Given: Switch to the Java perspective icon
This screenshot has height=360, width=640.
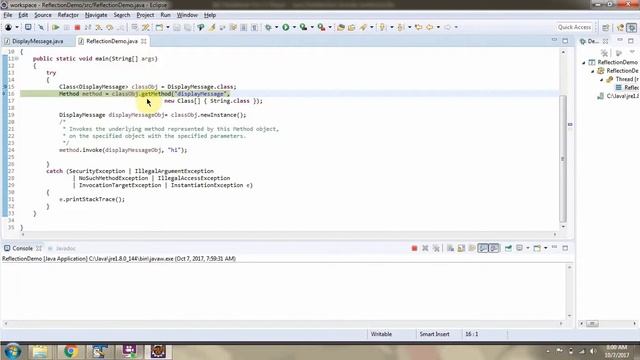Looking at the screenshot, I should 621,27.
